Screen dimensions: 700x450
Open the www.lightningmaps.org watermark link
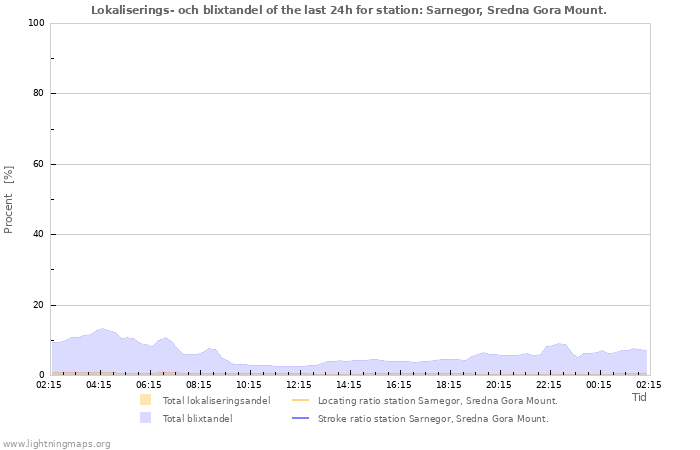(x=56, y=443)
